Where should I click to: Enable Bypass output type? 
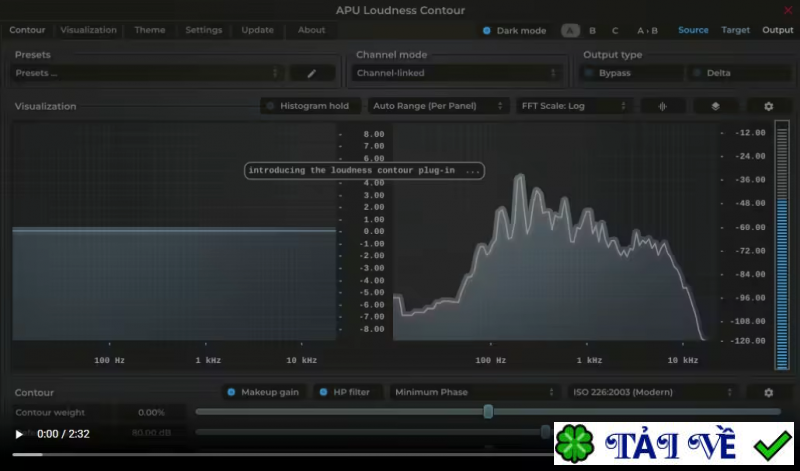(632, 73)
